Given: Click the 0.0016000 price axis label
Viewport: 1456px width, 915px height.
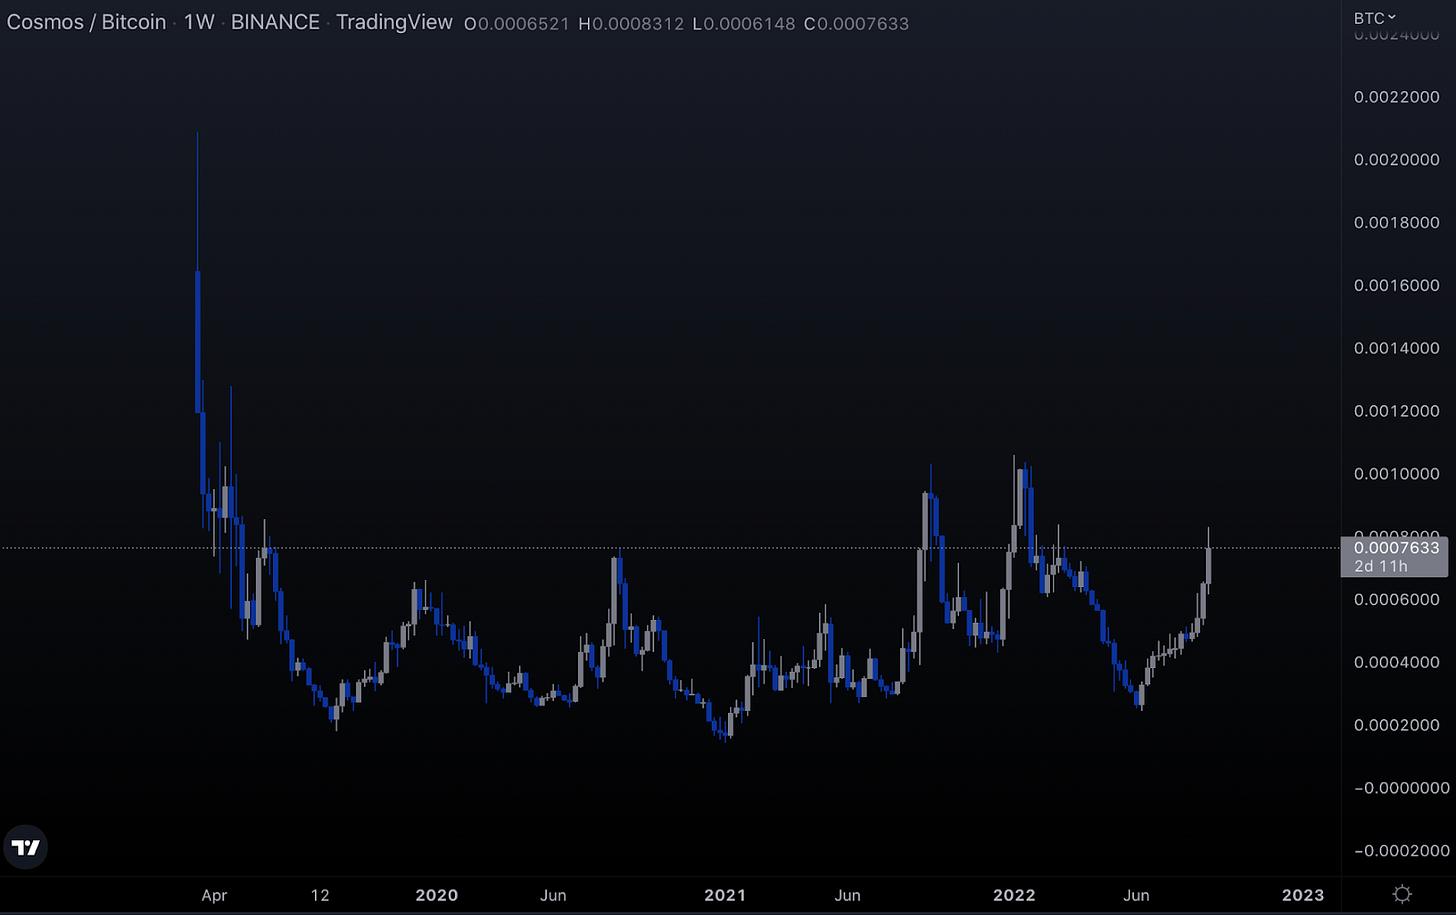Looking at the screenshot, I should [1397, 286].
